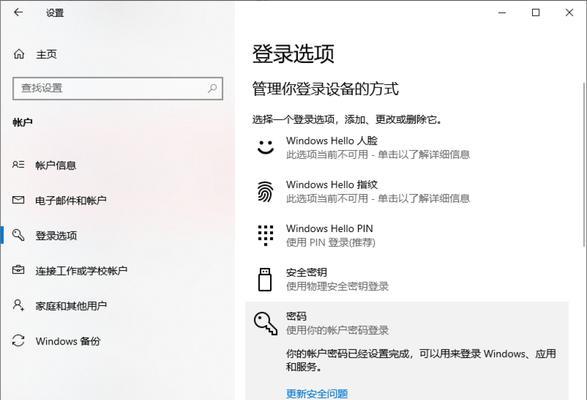The image size is (587, 400).
Task: Click the vertical scrollbar on the right
Action: coord(584,164)
